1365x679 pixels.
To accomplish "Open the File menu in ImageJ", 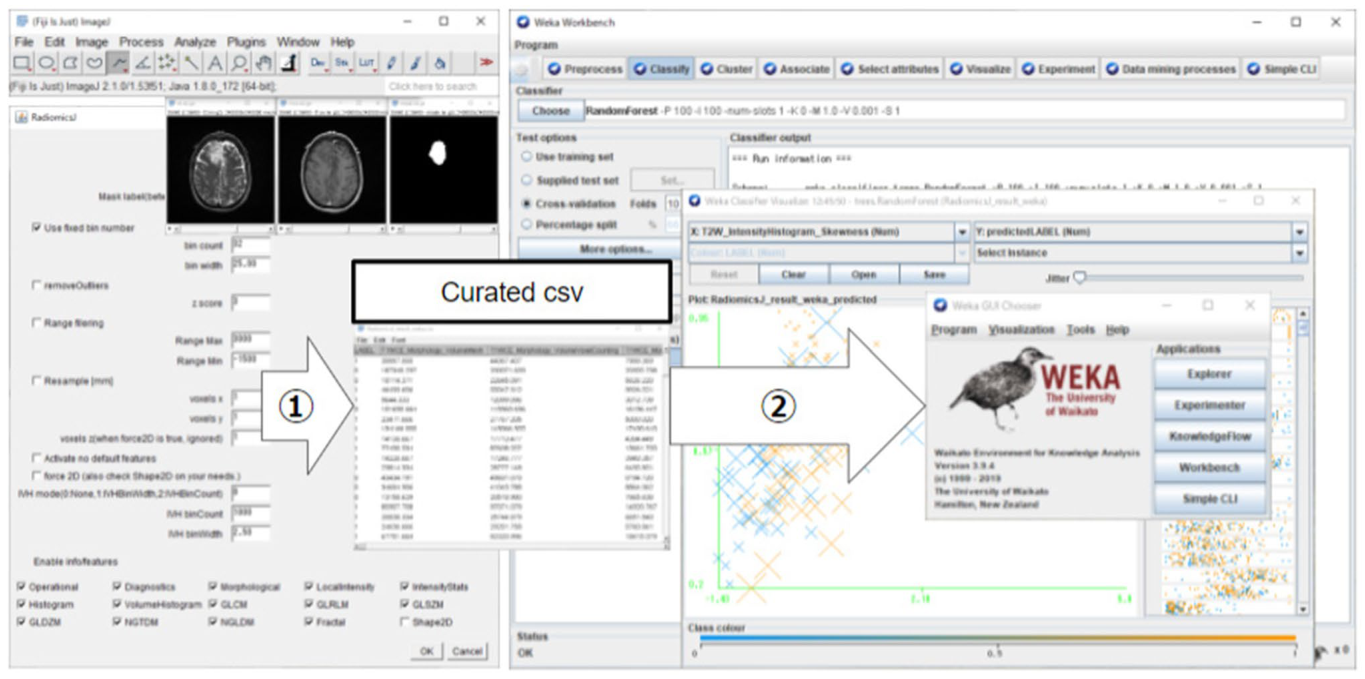I will (24, 42).
